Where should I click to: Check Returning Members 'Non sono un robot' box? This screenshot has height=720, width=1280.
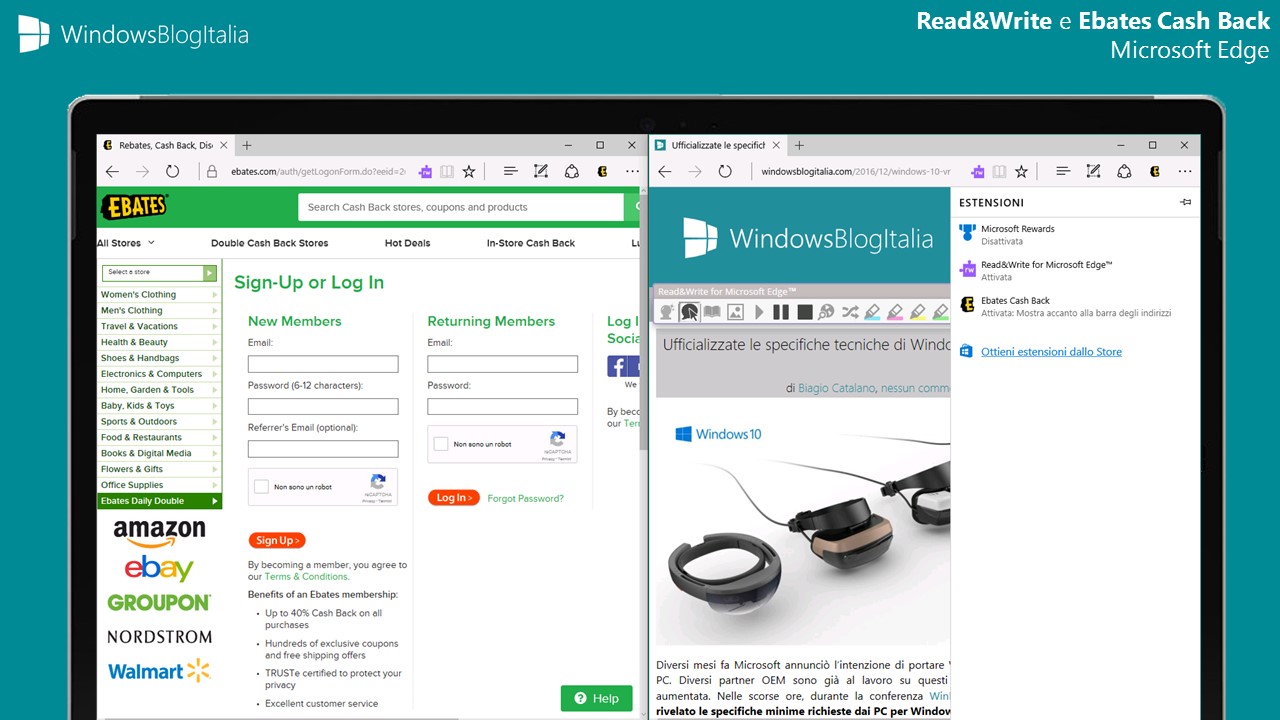(x=440, y=444)
